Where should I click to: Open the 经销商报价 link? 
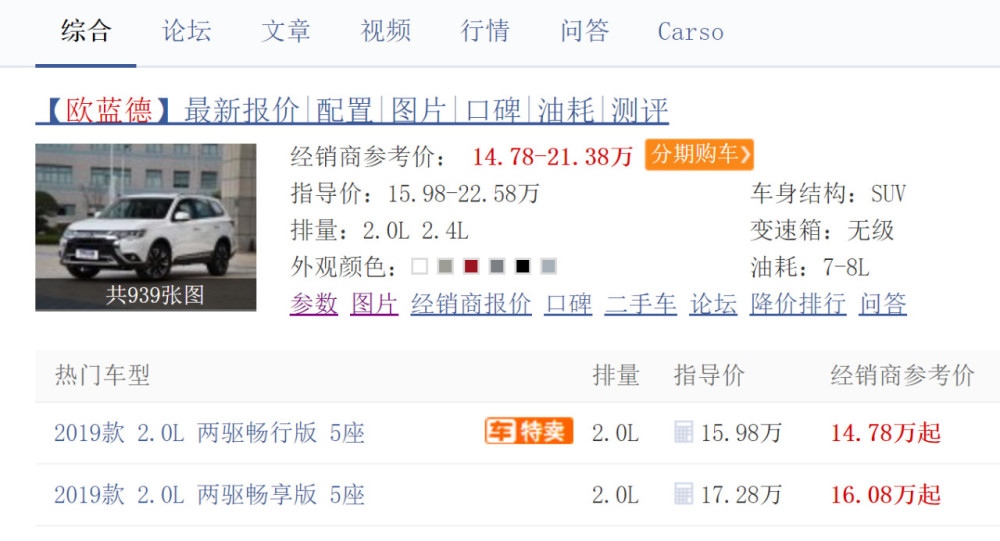[x=471, y=304]
